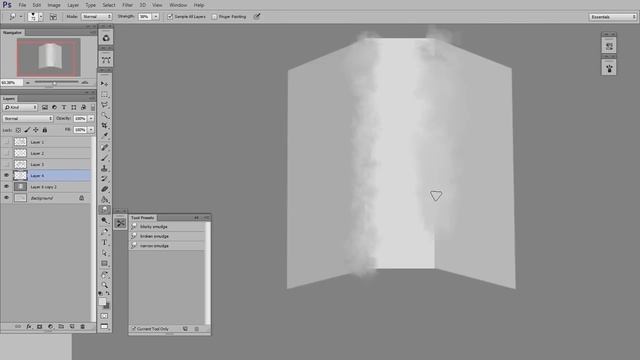Open the Strength slider arrow

pos(156,17)
